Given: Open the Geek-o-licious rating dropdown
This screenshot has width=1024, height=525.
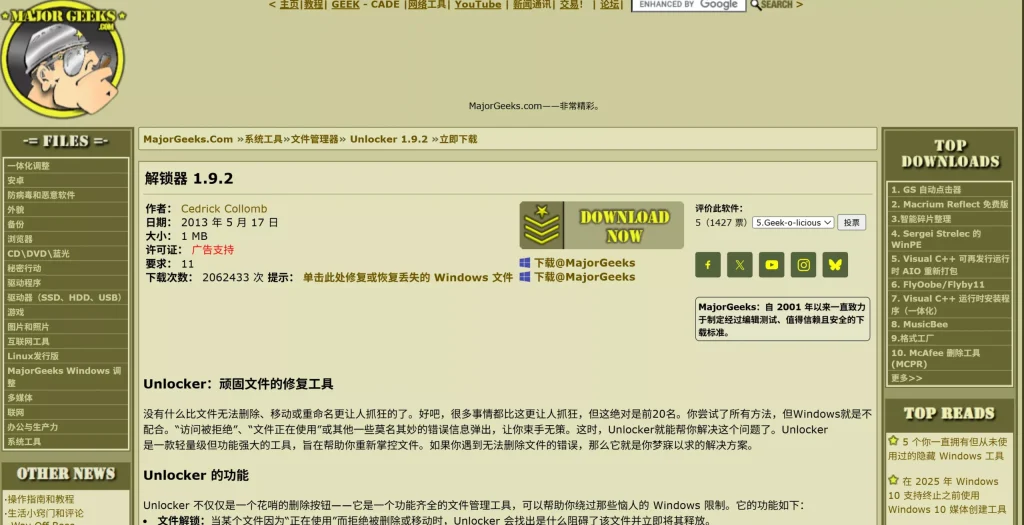Looking at the screenshot, I should (x=792, y=223).
